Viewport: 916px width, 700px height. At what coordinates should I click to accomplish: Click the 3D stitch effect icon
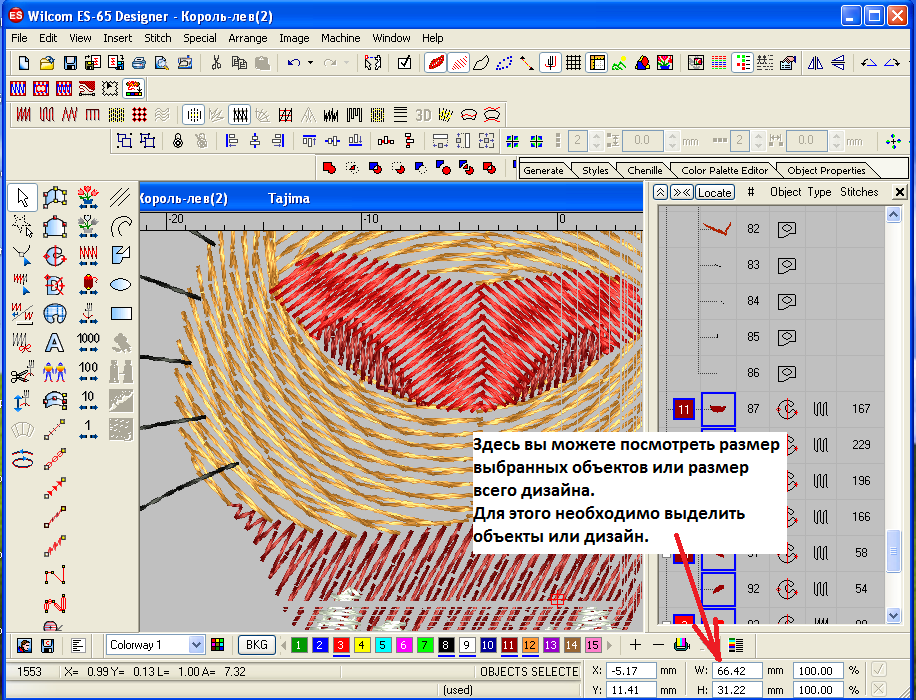423,114
